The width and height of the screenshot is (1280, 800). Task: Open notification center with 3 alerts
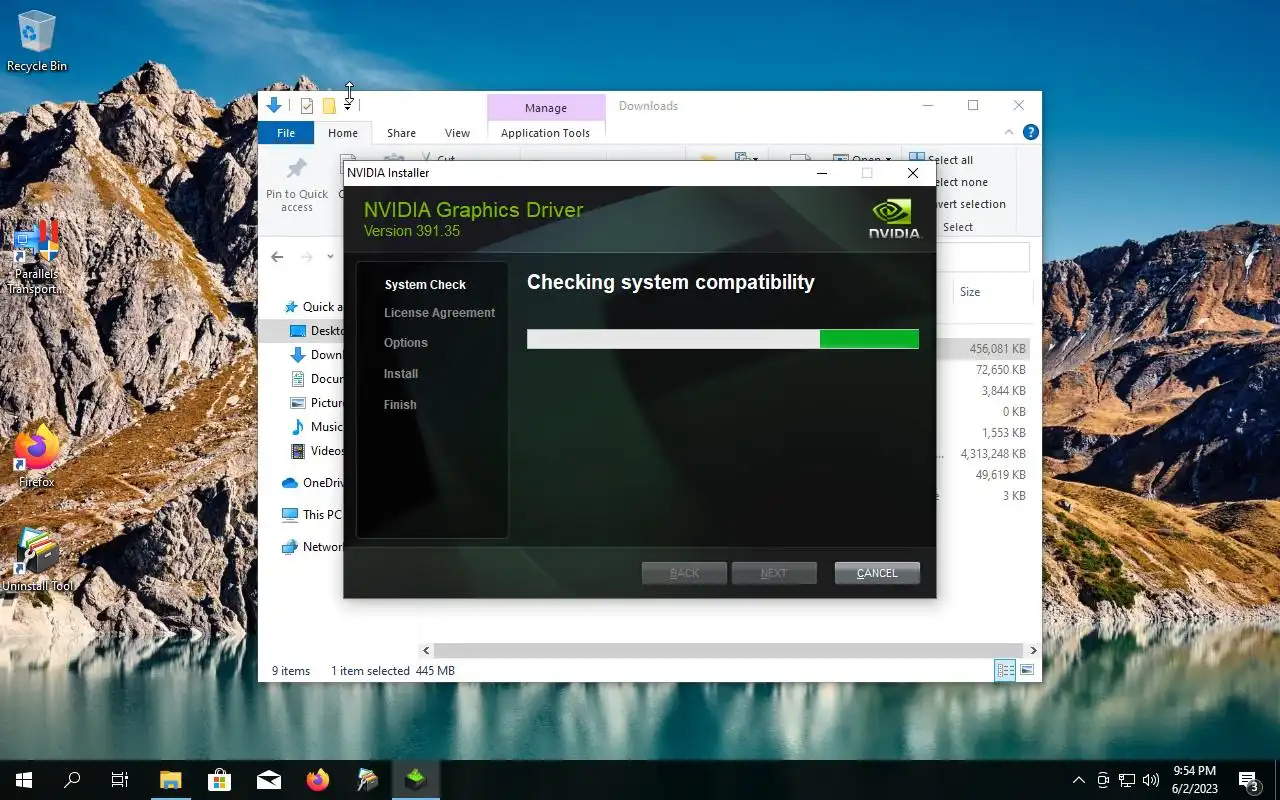tap(1248, 780)
